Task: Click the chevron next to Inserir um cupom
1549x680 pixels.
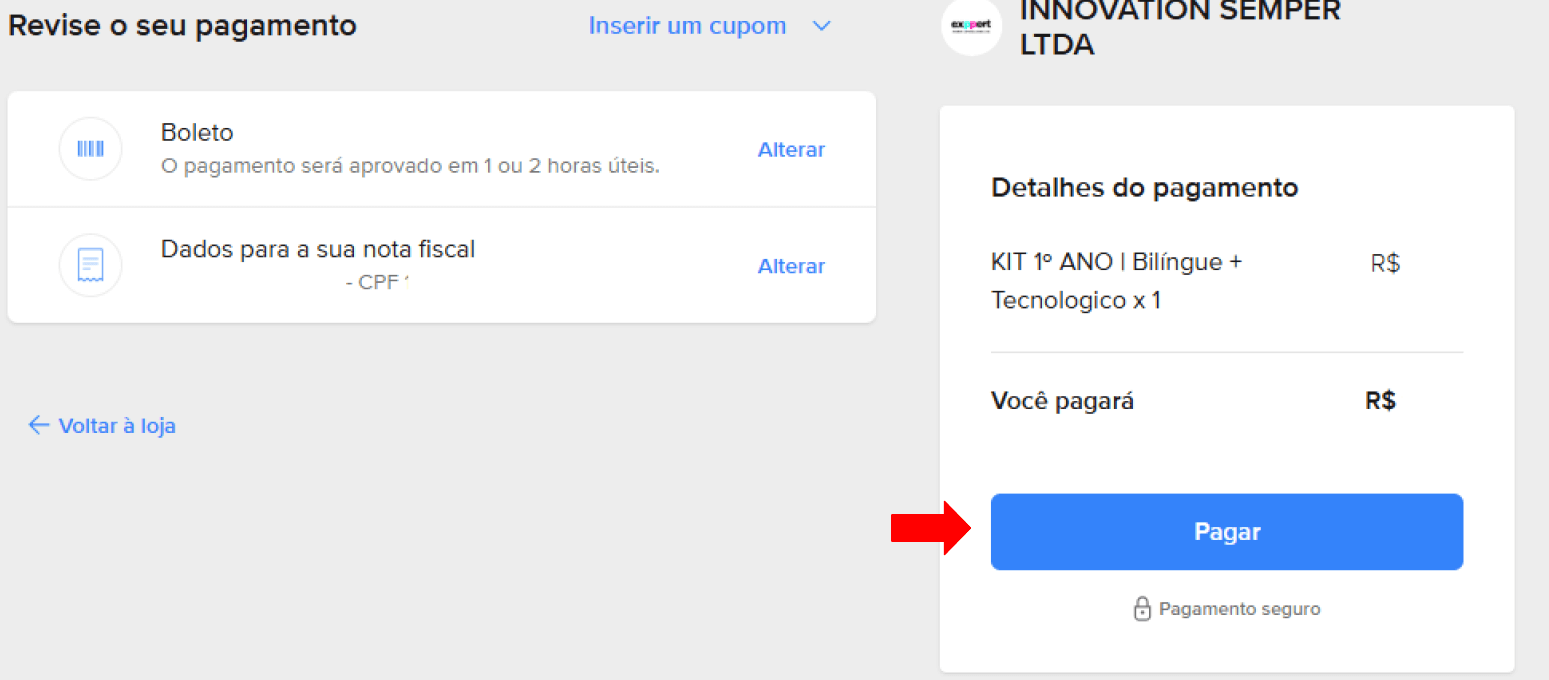Action: tap(822, 26)
